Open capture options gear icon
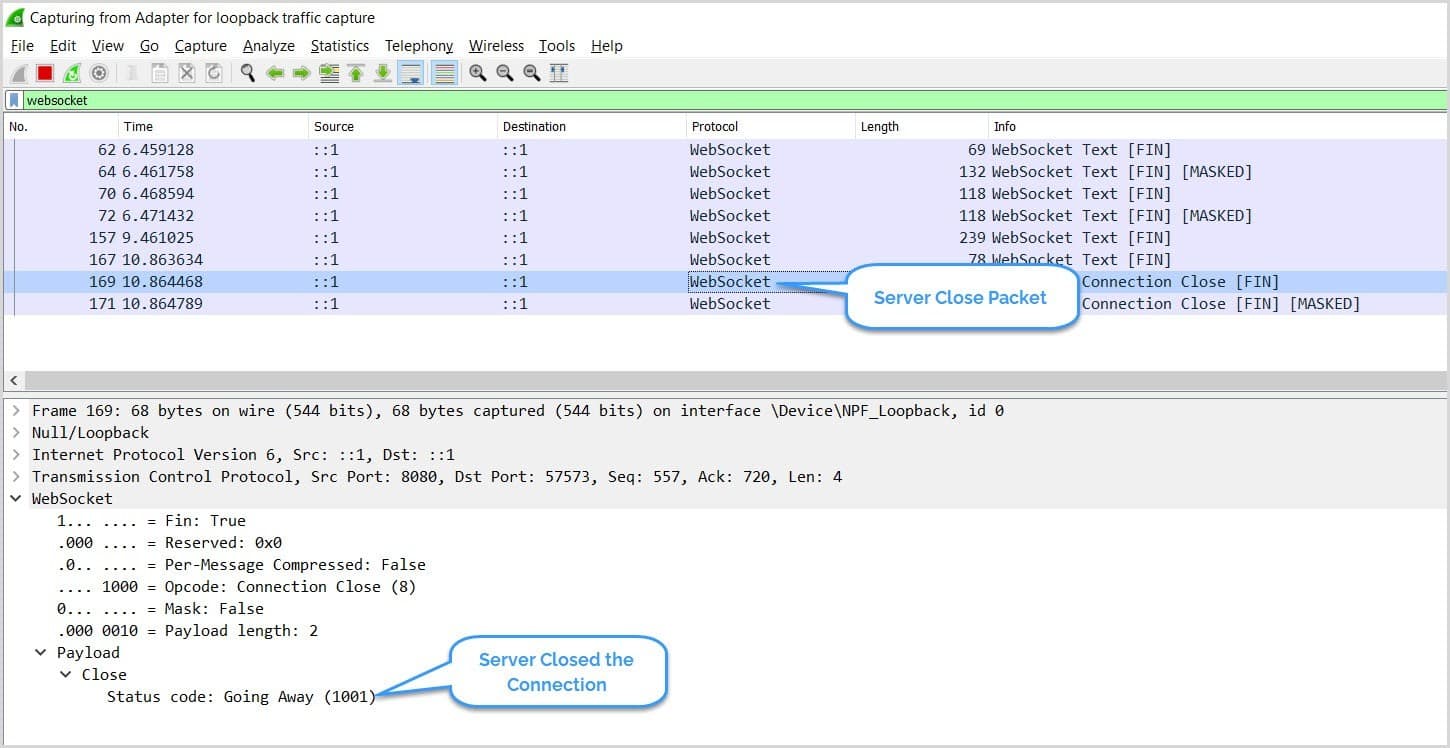 [x=99, y=73]
